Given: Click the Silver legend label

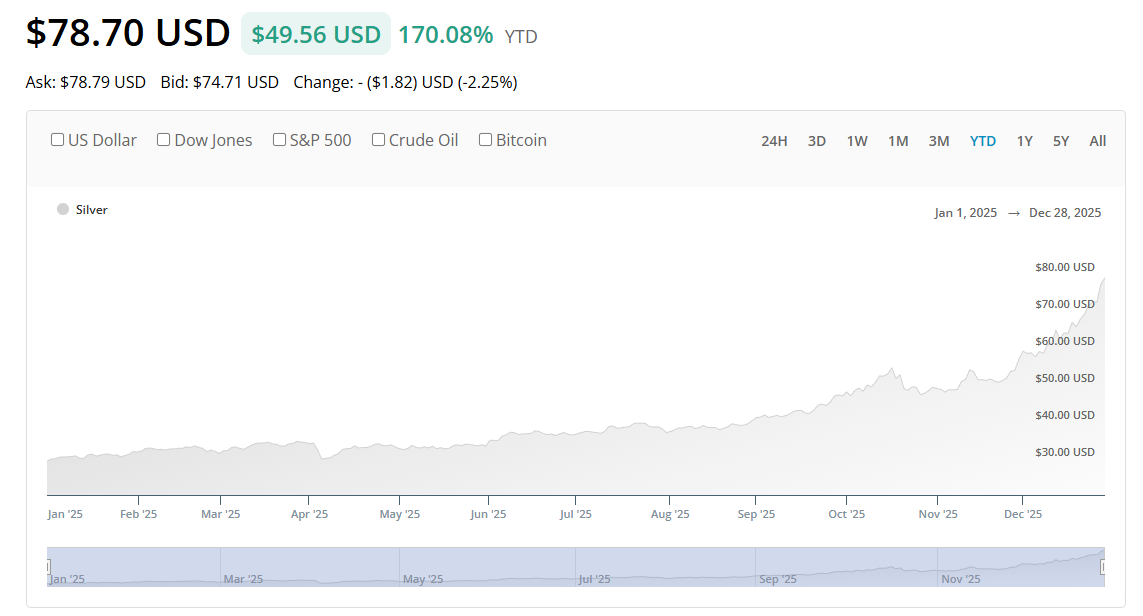Looking at the screenshot, I should point(91,210).
